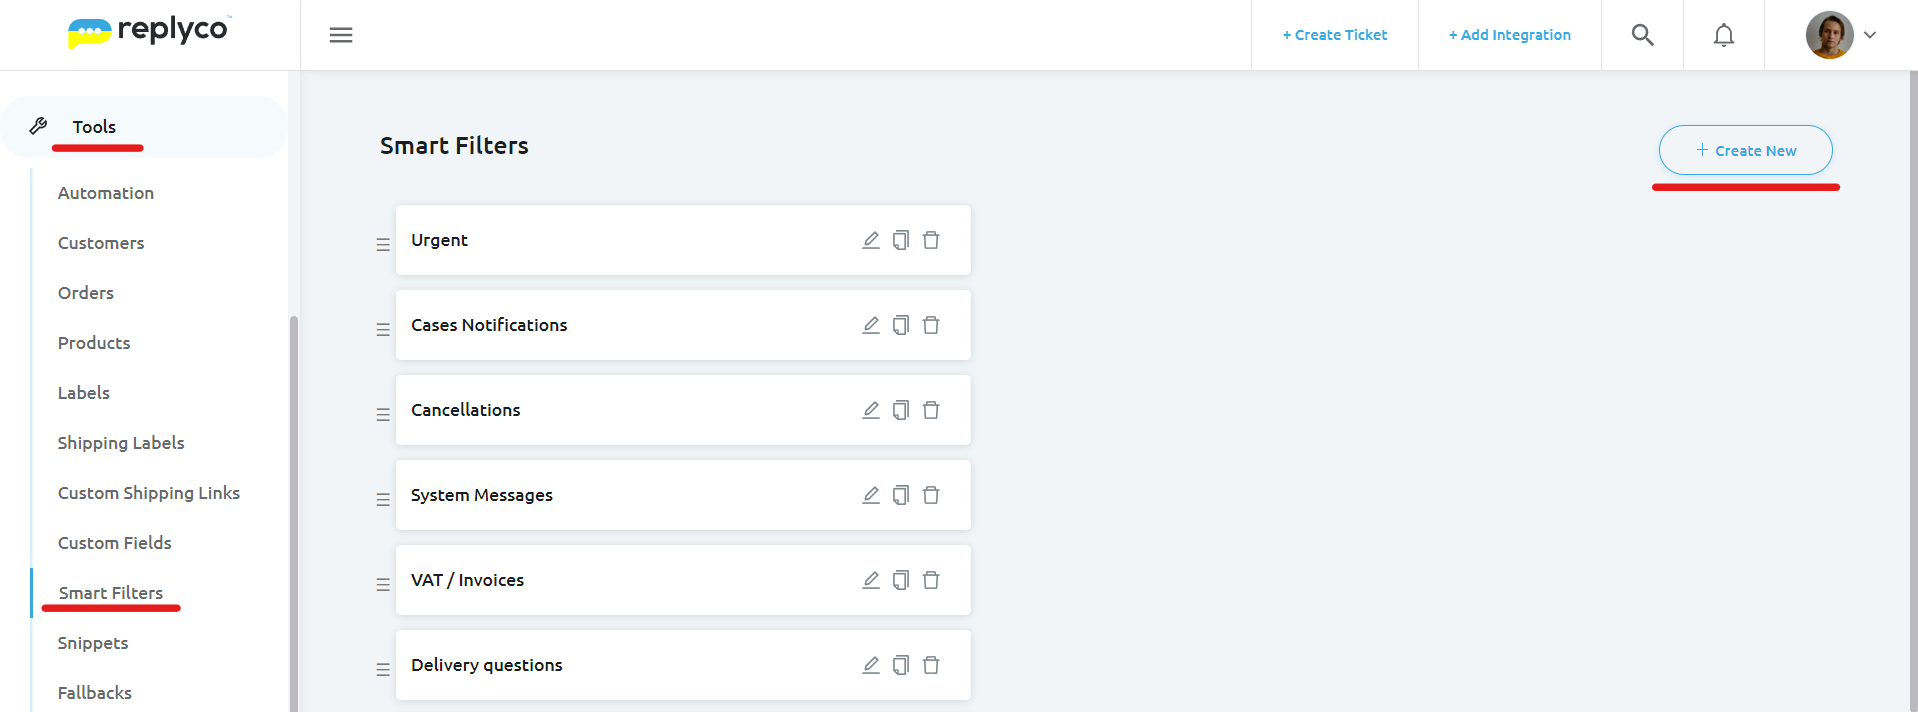
Task: Select Snippets in the Tools menu
Action: click(x=93, y=643)
